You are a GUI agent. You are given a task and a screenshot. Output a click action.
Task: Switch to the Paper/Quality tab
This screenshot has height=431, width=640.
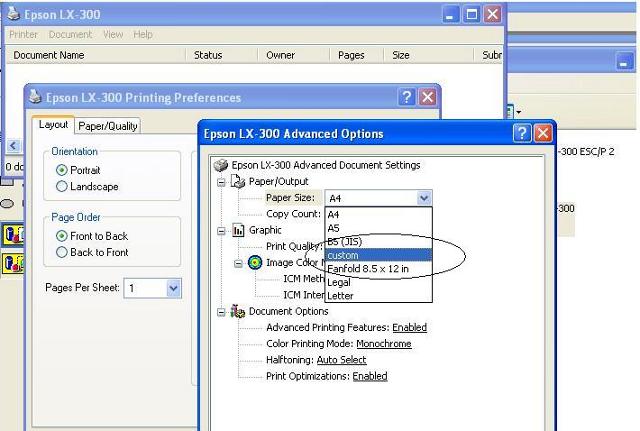tap(108, 126)
